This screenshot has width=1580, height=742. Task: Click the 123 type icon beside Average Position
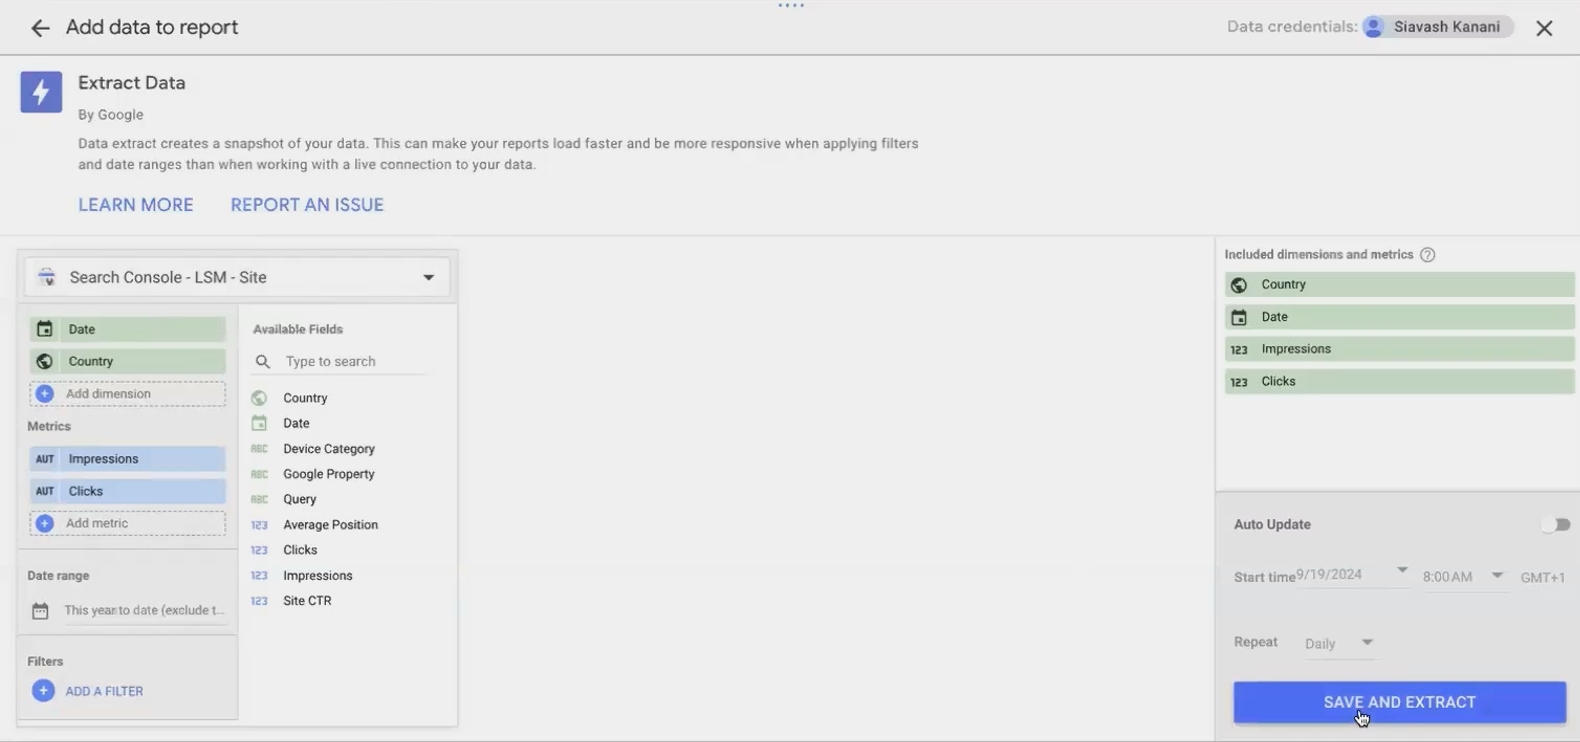click(259, 525)
